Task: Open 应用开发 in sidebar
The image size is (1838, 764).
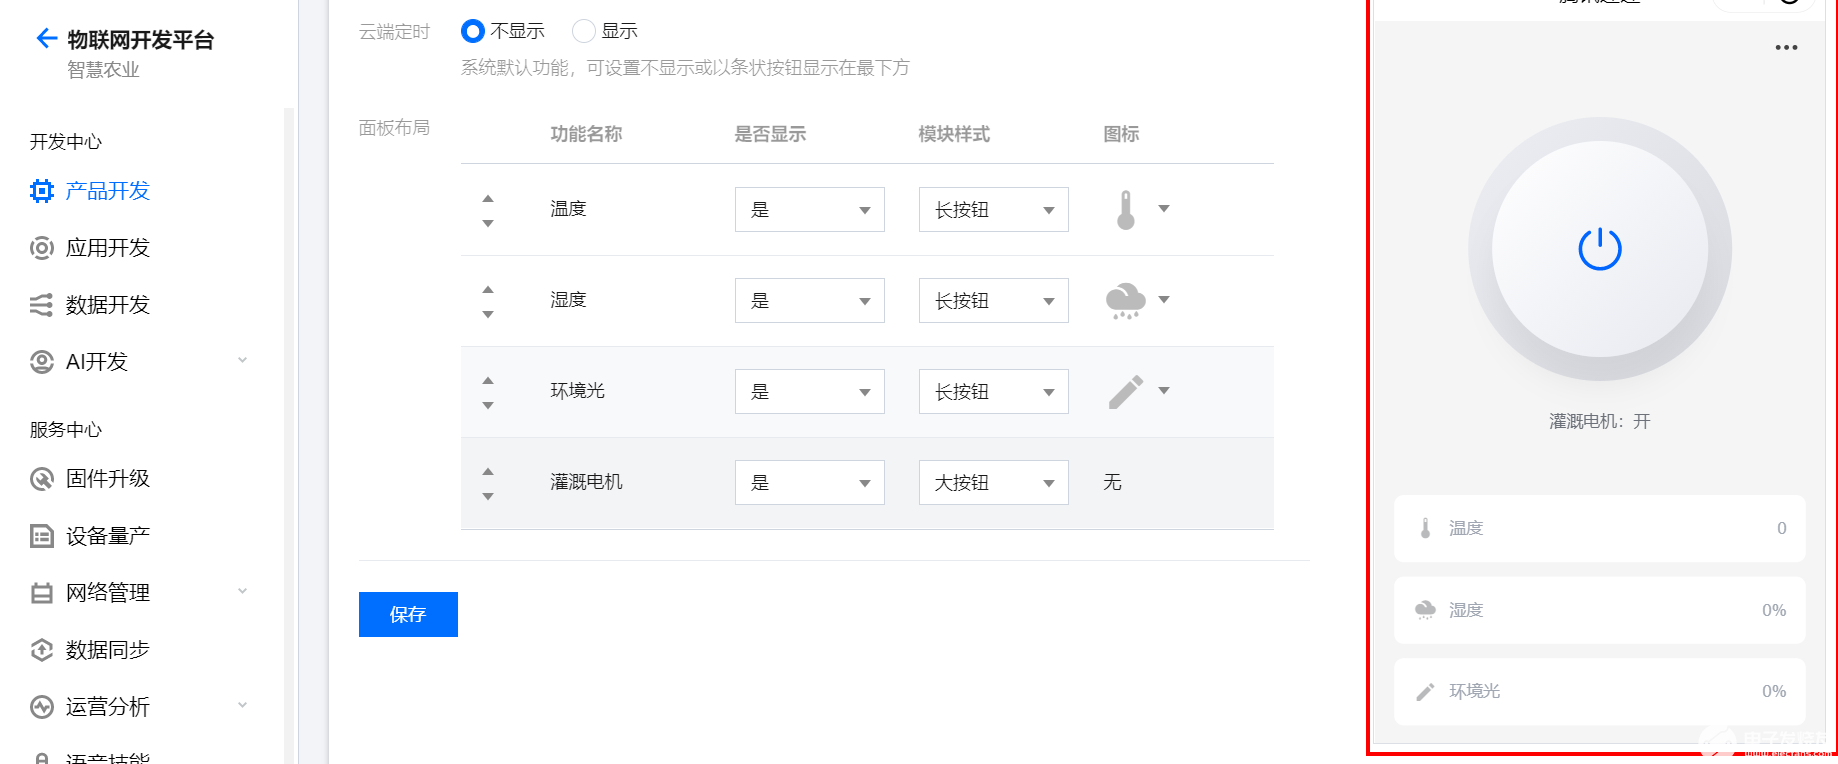Action: click(x=108, y=248)
